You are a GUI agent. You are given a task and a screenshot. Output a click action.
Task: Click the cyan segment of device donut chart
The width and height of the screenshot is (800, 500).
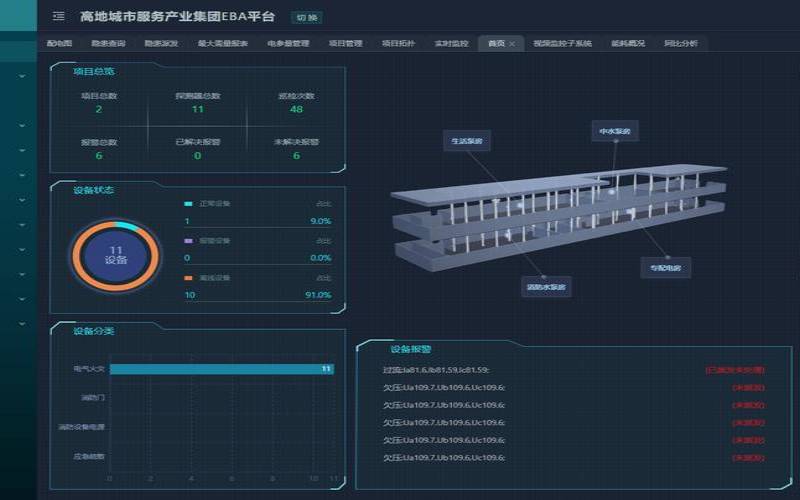[127, 226]
